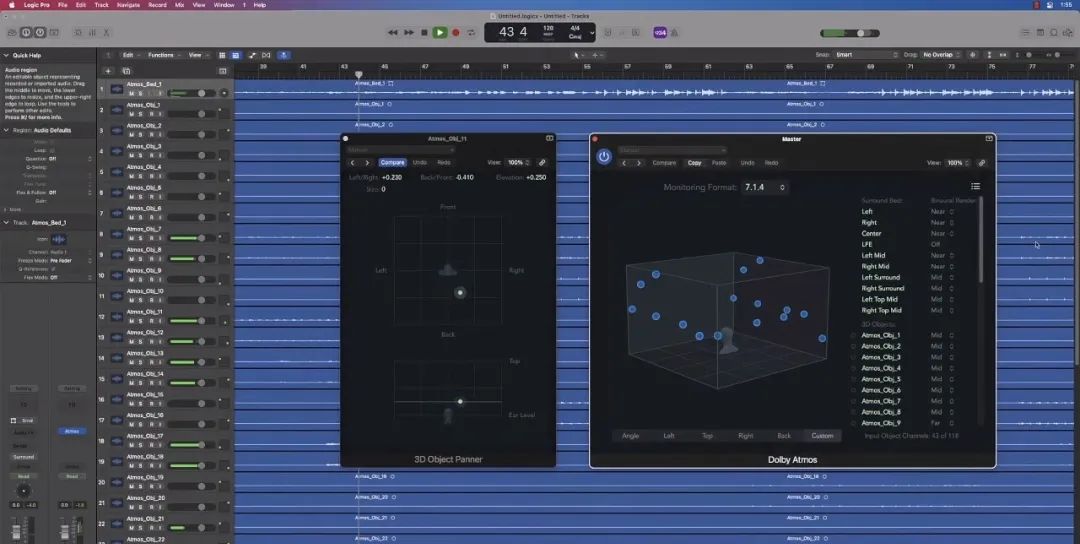Open the Drag mode dropdown showing No Overlap
This screenshot has width=1080, height=544.
point(940,55)
